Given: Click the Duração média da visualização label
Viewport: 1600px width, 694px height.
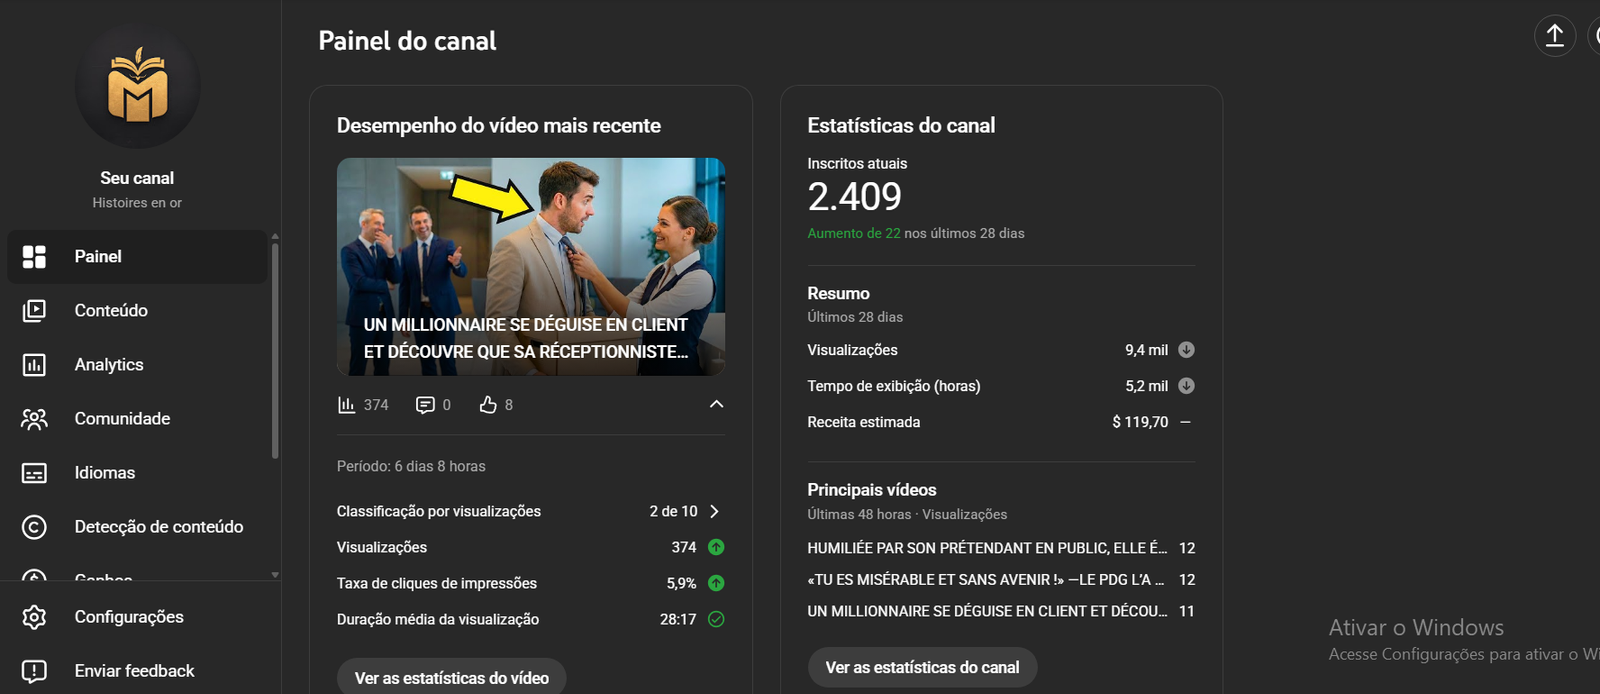Looking at the screenshot, I should click(438, 619).
